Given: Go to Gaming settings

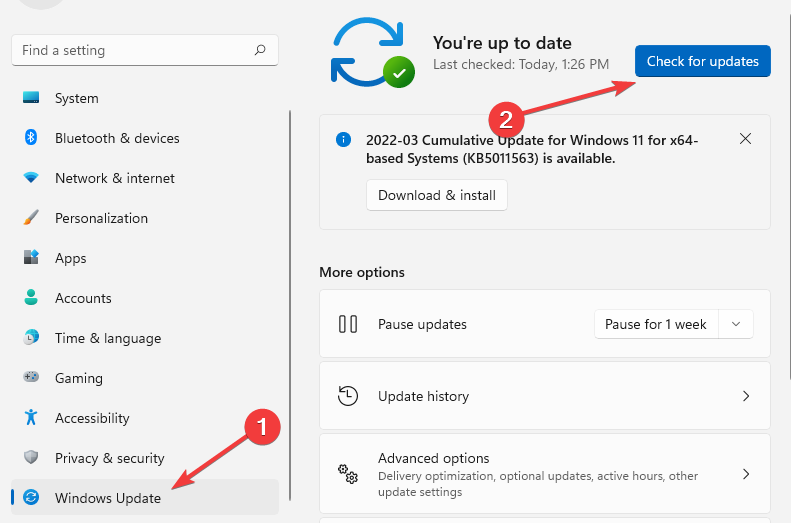Looking at the screenshot, I should (145, 378).
